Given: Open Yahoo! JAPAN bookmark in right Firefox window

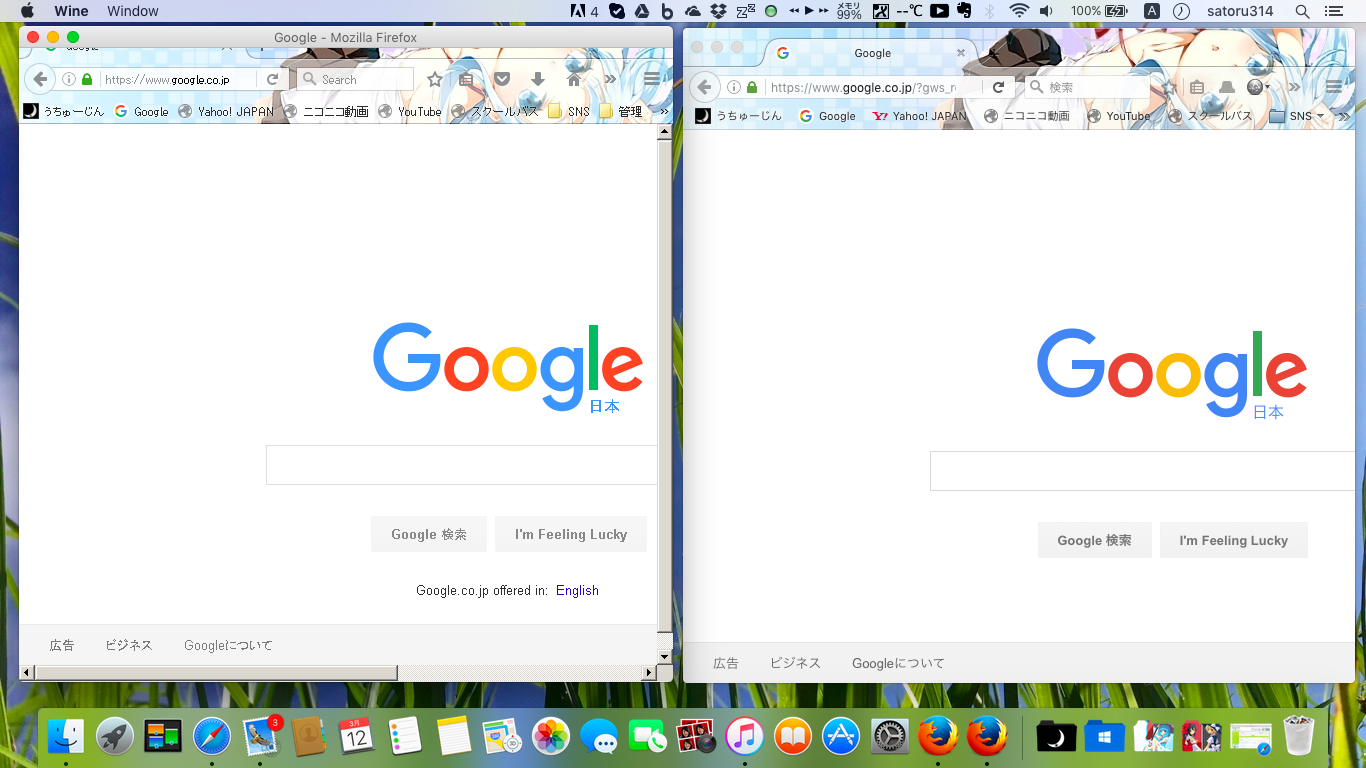Looking at the screenshot, I should [x=919, y=116].
